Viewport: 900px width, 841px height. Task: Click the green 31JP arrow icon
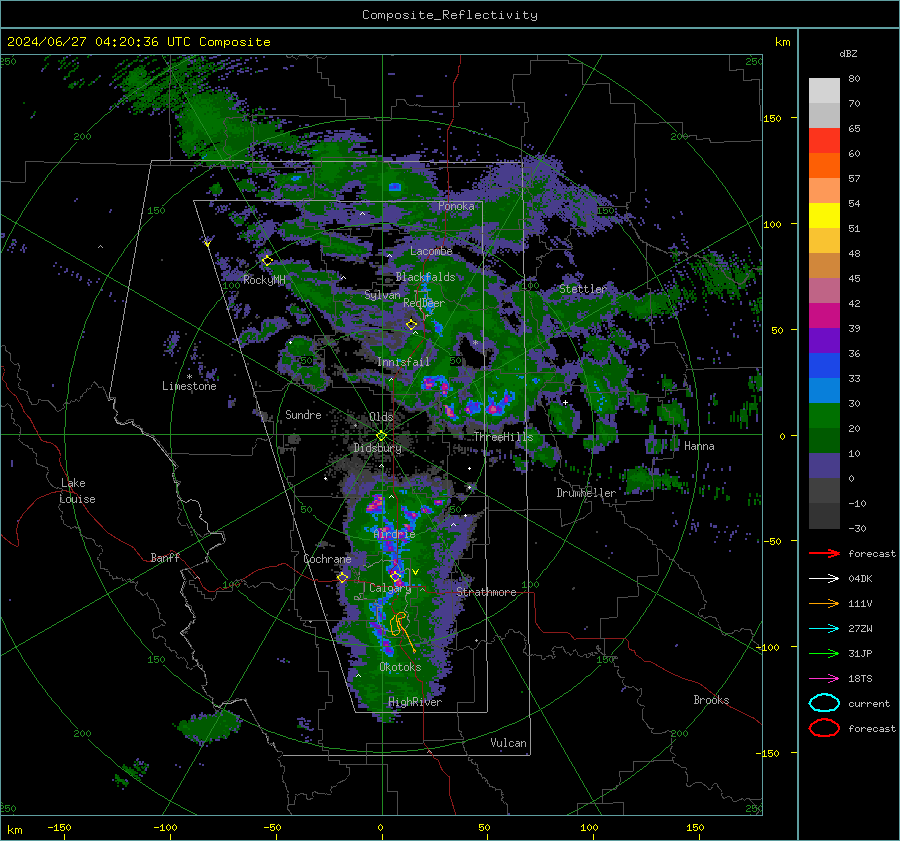coord(824,653)
